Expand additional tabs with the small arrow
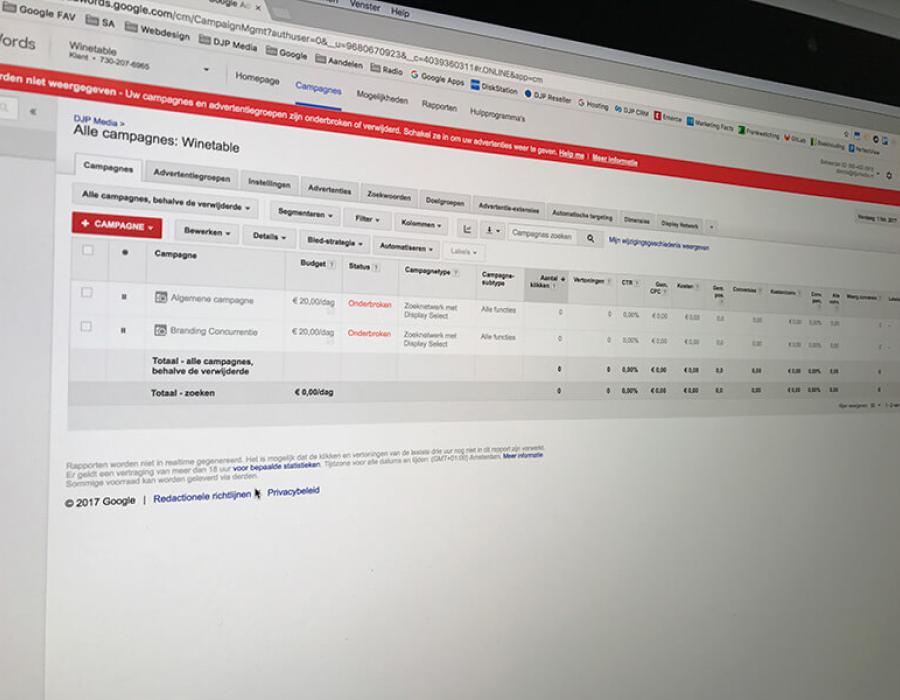This screenshot has height=700, width=900. click(x=712, y=227)
